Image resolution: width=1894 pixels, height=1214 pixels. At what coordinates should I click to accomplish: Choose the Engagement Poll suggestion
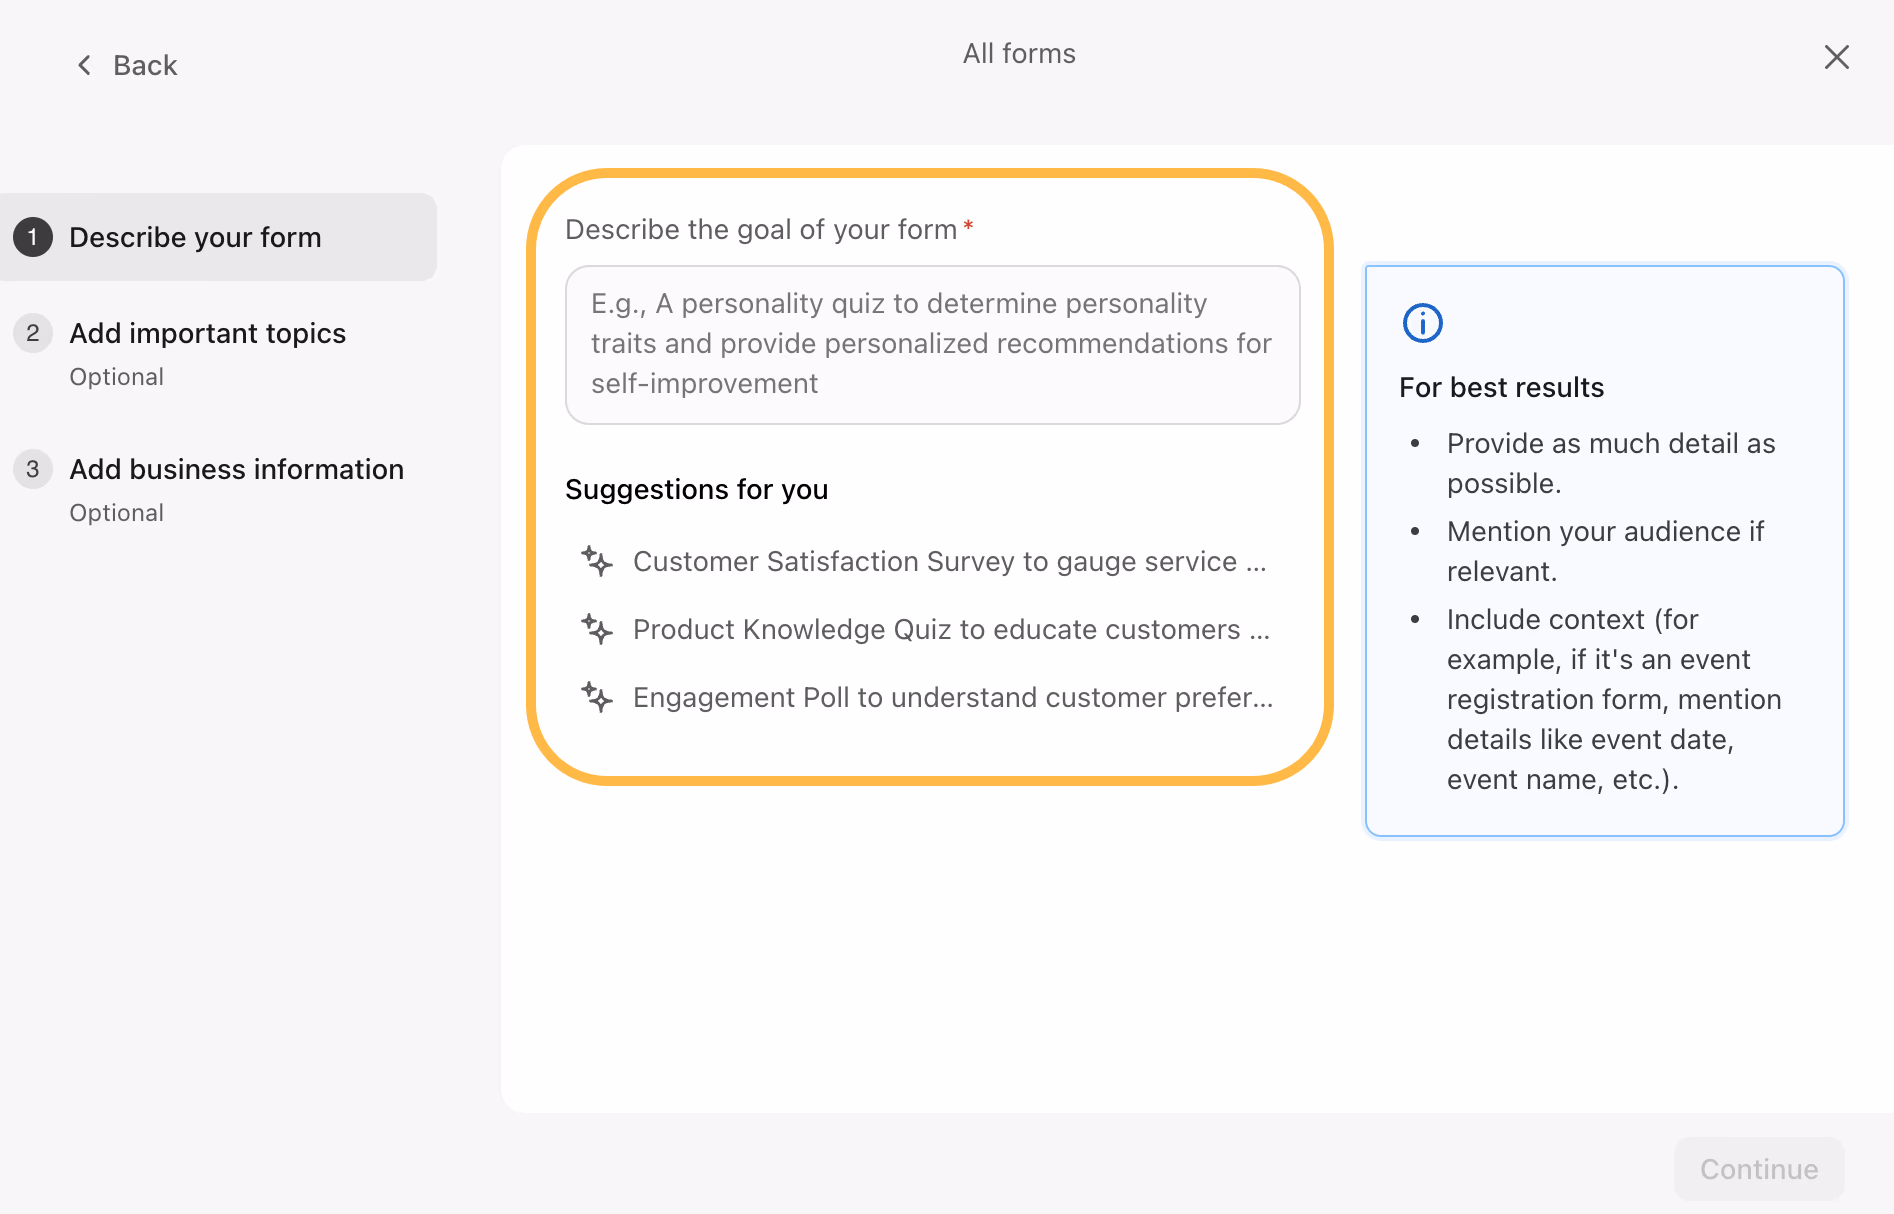pos(953,697)
